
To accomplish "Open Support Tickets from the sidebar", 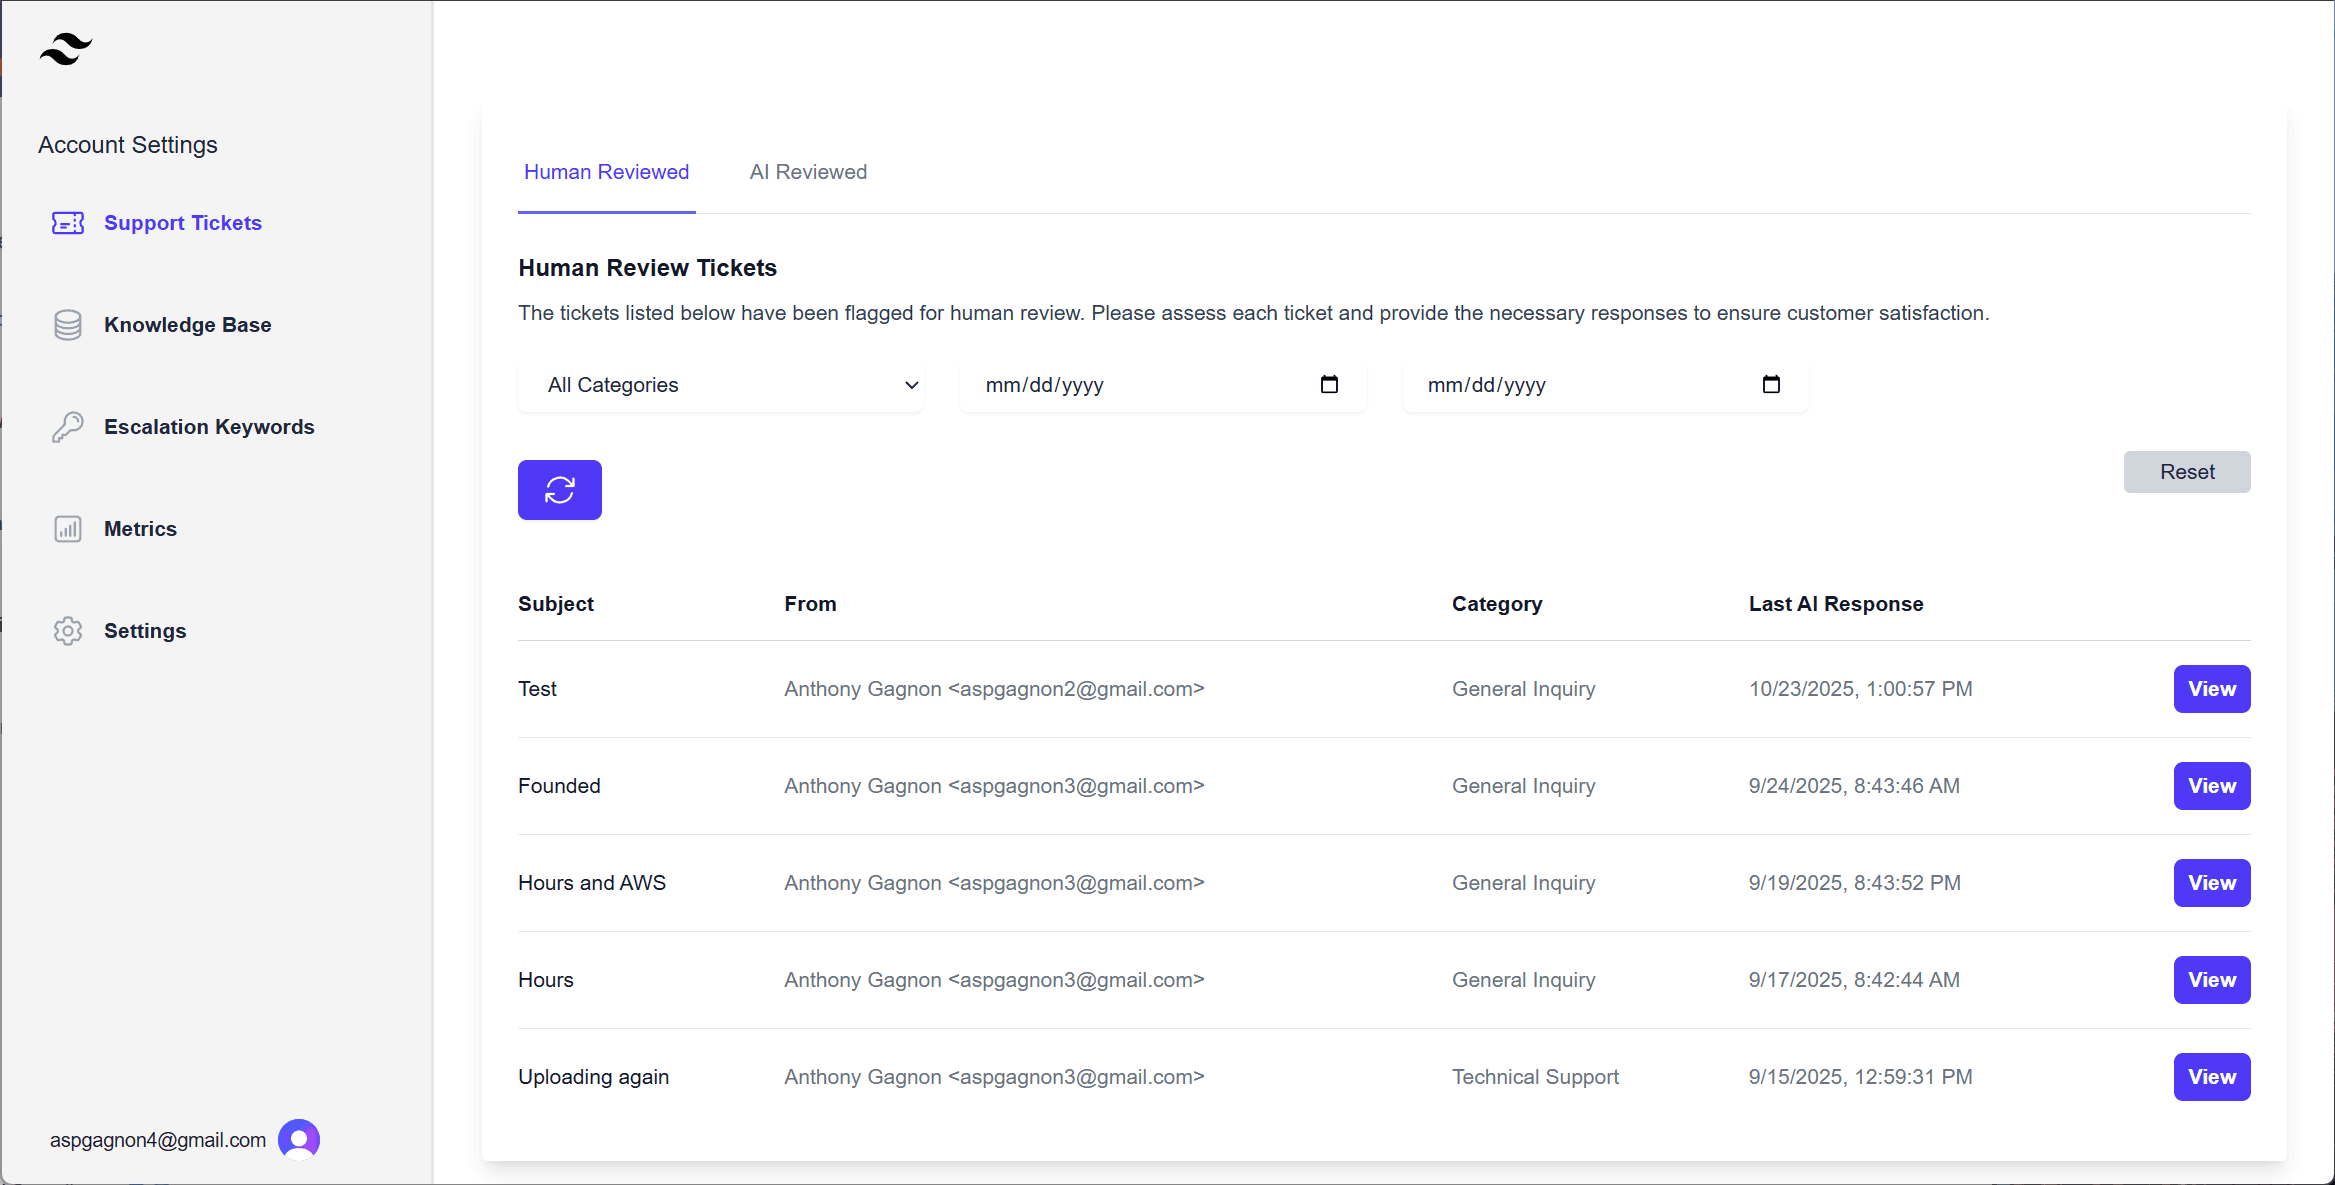I will coord(182,223).
